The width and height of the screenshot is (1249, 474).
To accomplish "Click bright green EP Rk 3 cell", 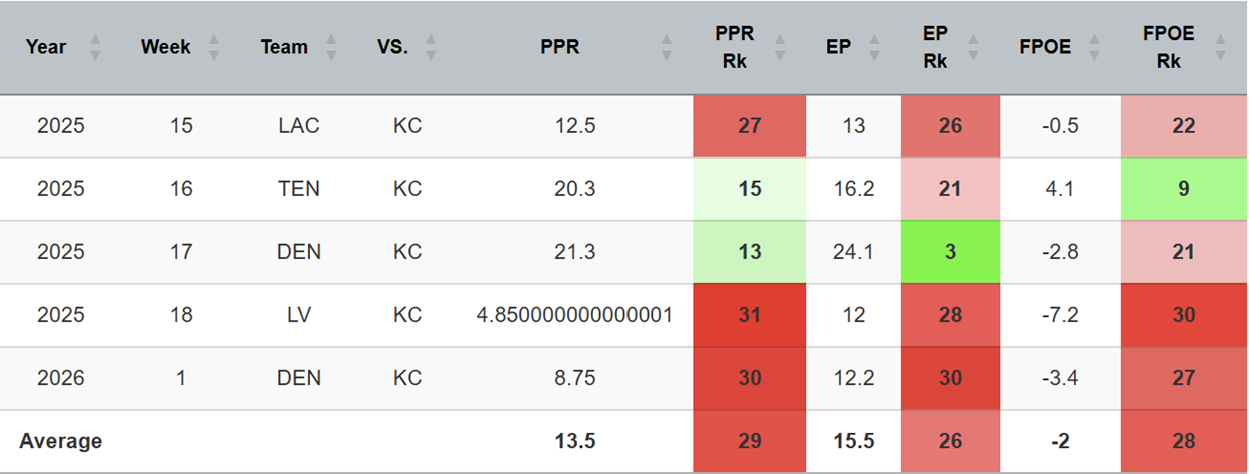I will tap(950, 252).
